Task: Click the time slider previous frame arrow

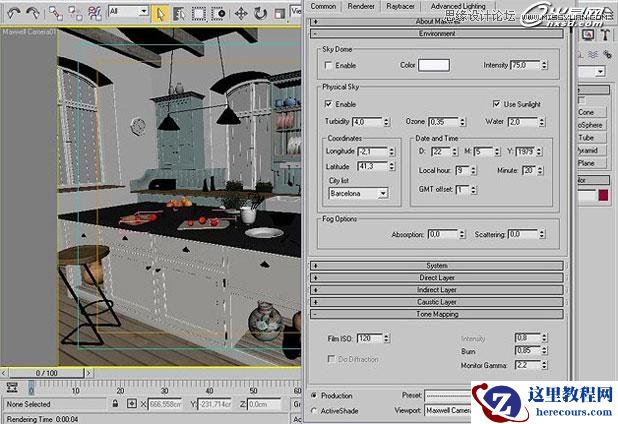Action: click(4, 373)
